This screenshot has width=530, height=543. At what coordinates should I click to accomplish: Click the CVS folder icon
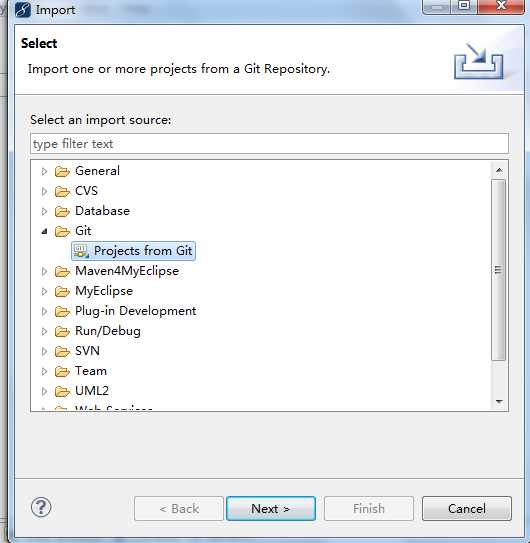[x=62, y=191]
